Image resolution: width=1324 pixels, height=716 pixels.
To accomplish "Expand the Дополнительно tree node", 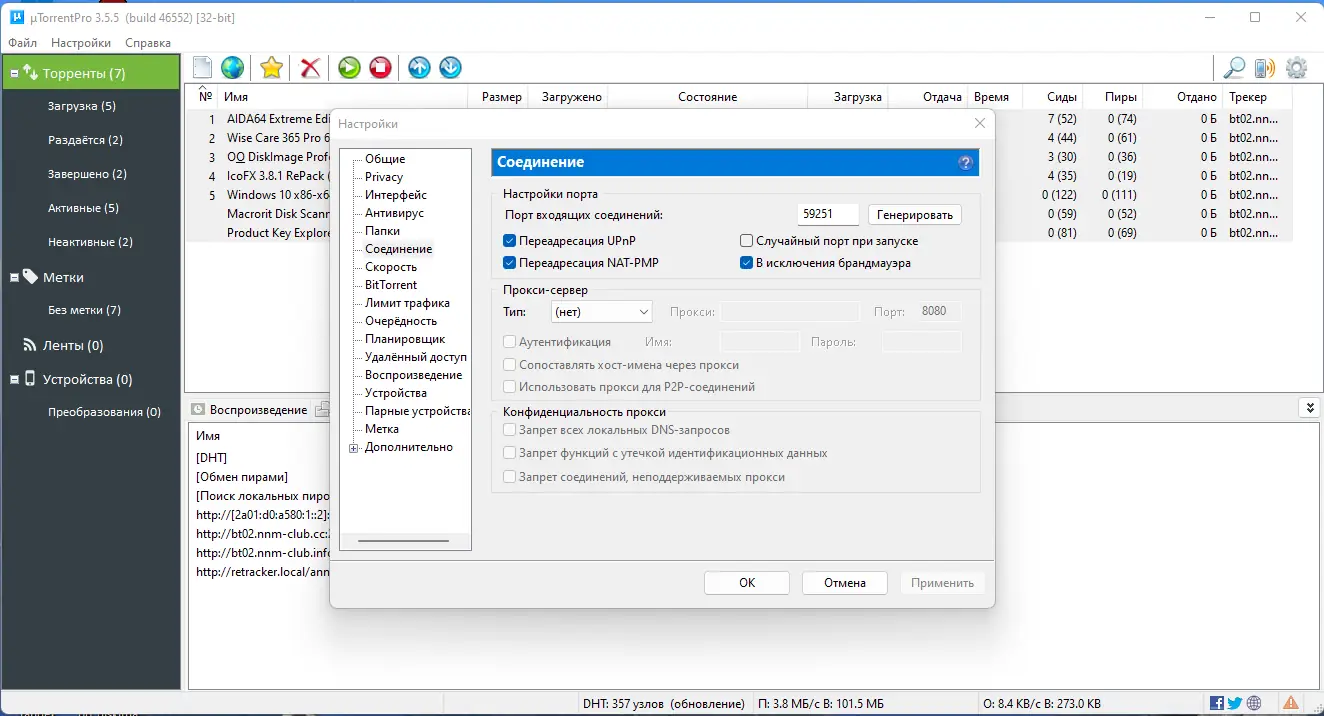I will click(354, 448).
